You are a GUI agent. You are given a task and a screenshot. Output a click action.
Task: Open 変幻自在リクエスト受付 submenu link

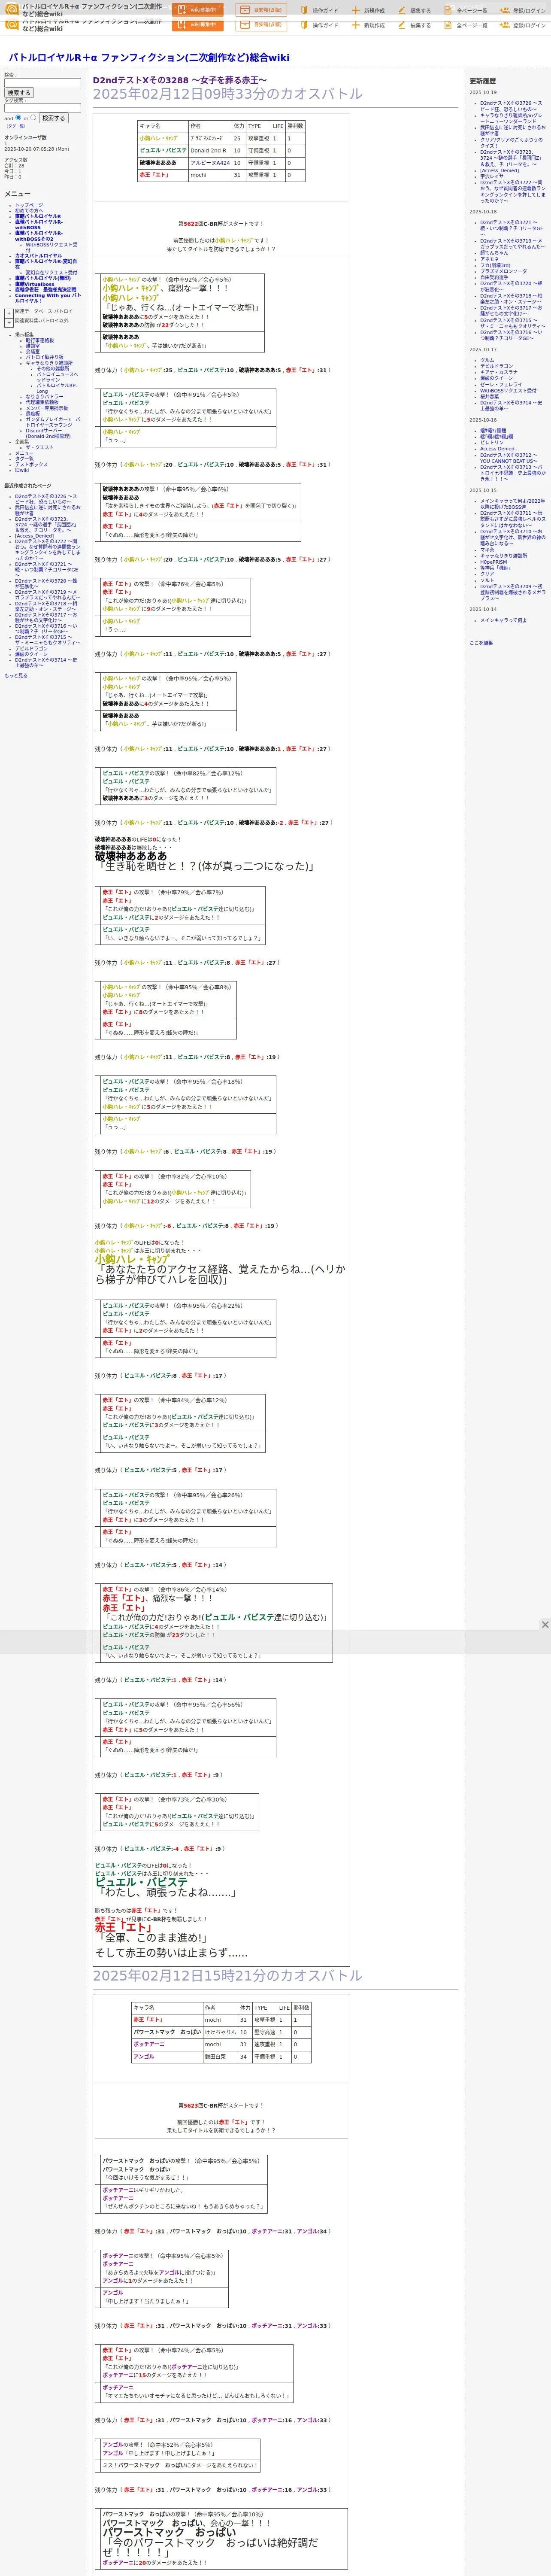(51, 273)
